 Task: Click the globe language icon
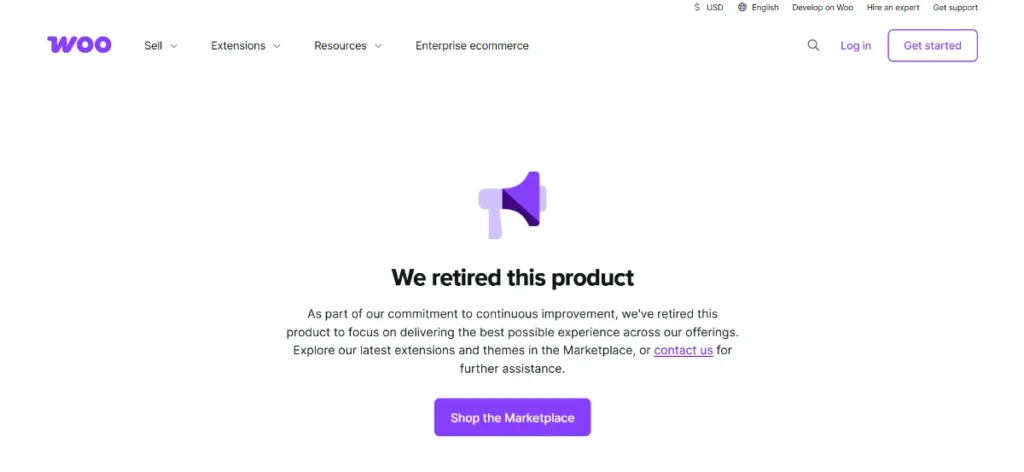pos(742,8)
